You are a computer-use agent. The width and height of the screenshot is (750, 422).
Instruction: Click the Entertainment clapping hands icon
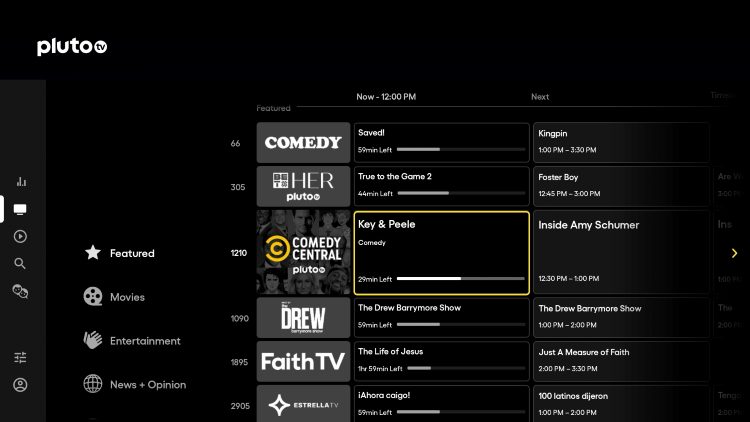tap(93, 340)
